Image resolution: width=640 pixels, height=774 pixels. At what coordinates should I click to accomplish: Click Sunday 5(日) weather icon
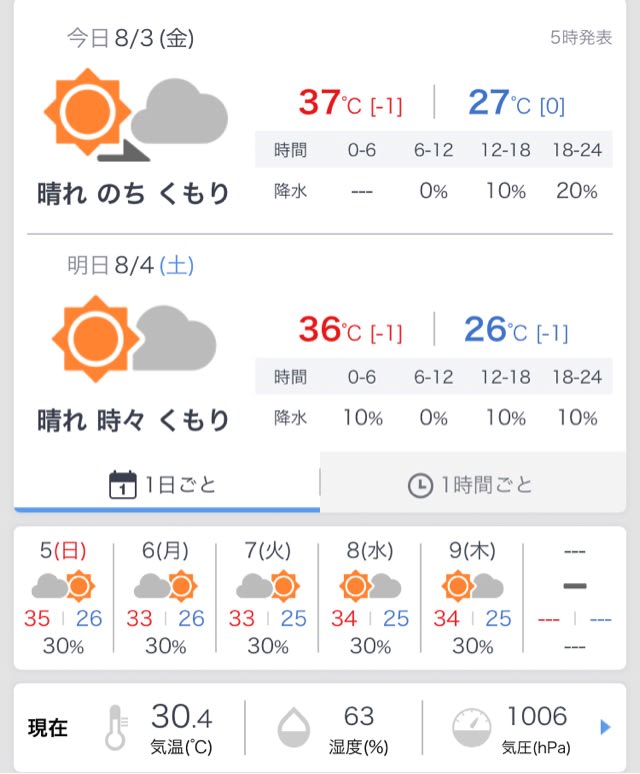pos(63,585)
